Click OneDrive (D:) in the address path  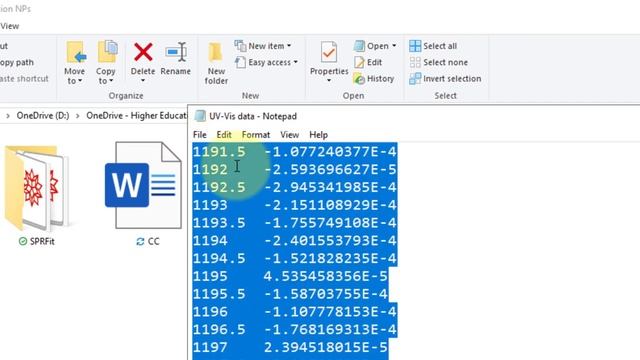pyautogui.click(x=43, y=116)
